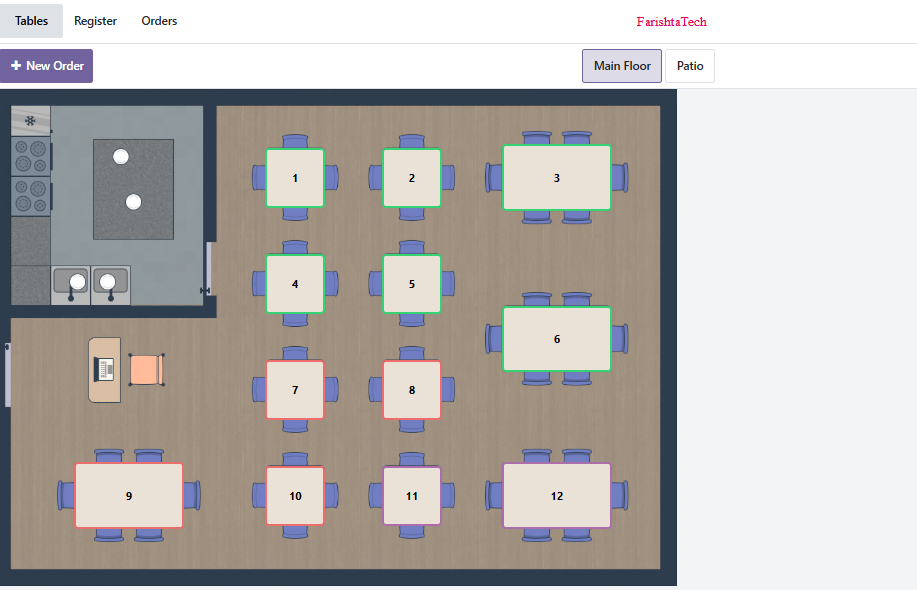
Task: Click the cash register icon
Action: [x=104, y=369]
